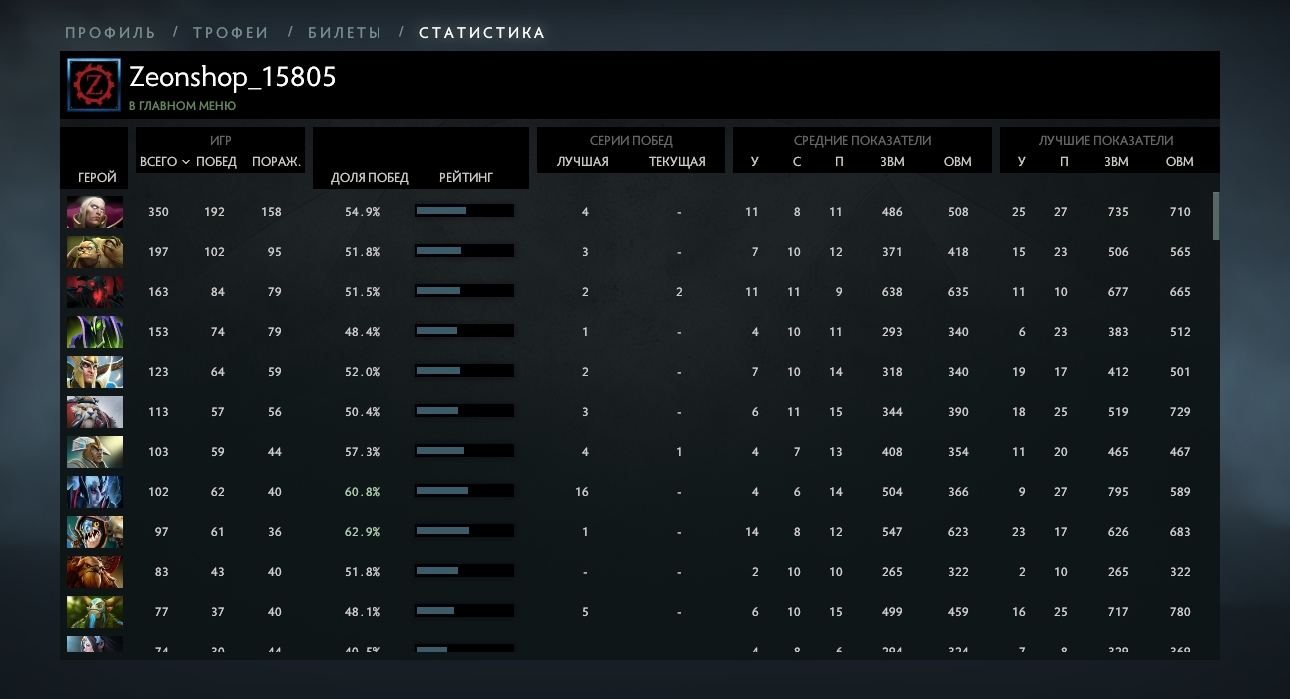The image size is (1290, 699).
Task: Go to the БИЛЕТЫ tab
Action: pos(344,33)
